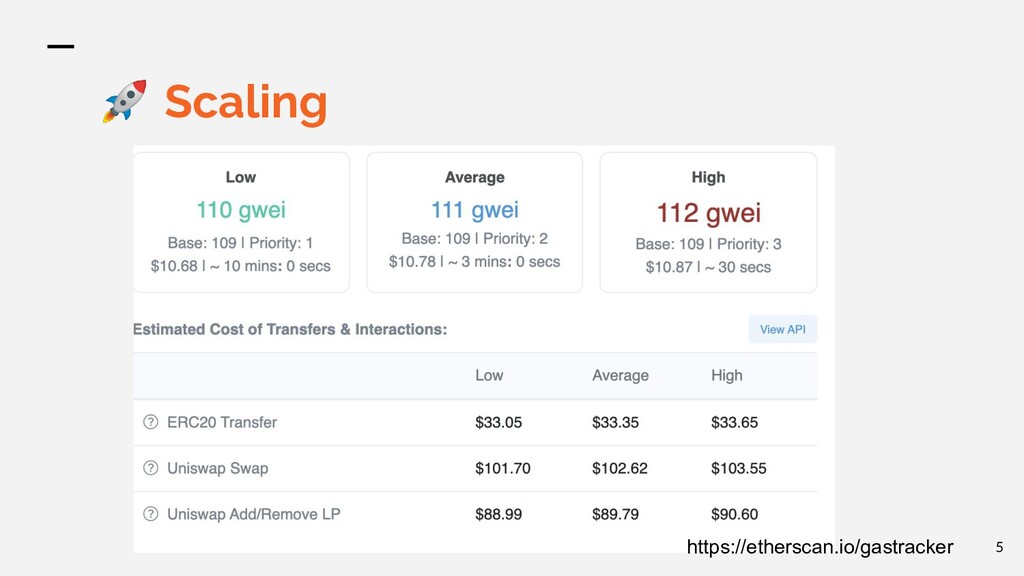The image size is (1024, 576).
Task: Click the Uniswap Add/Remove LP help icon
Action: point(151,514)
